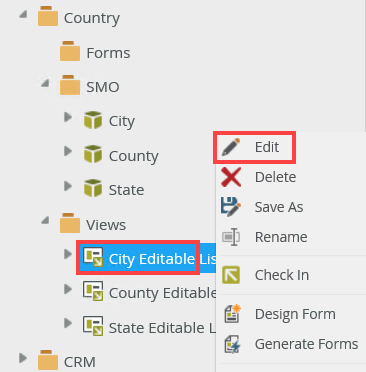
Task: Click the pencil icon next to Edit
Action: pyautogui.click(x=231, y=147)
